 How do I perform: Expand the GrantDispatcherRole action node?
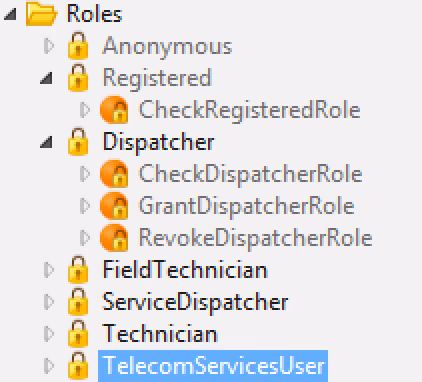[85, 206]
